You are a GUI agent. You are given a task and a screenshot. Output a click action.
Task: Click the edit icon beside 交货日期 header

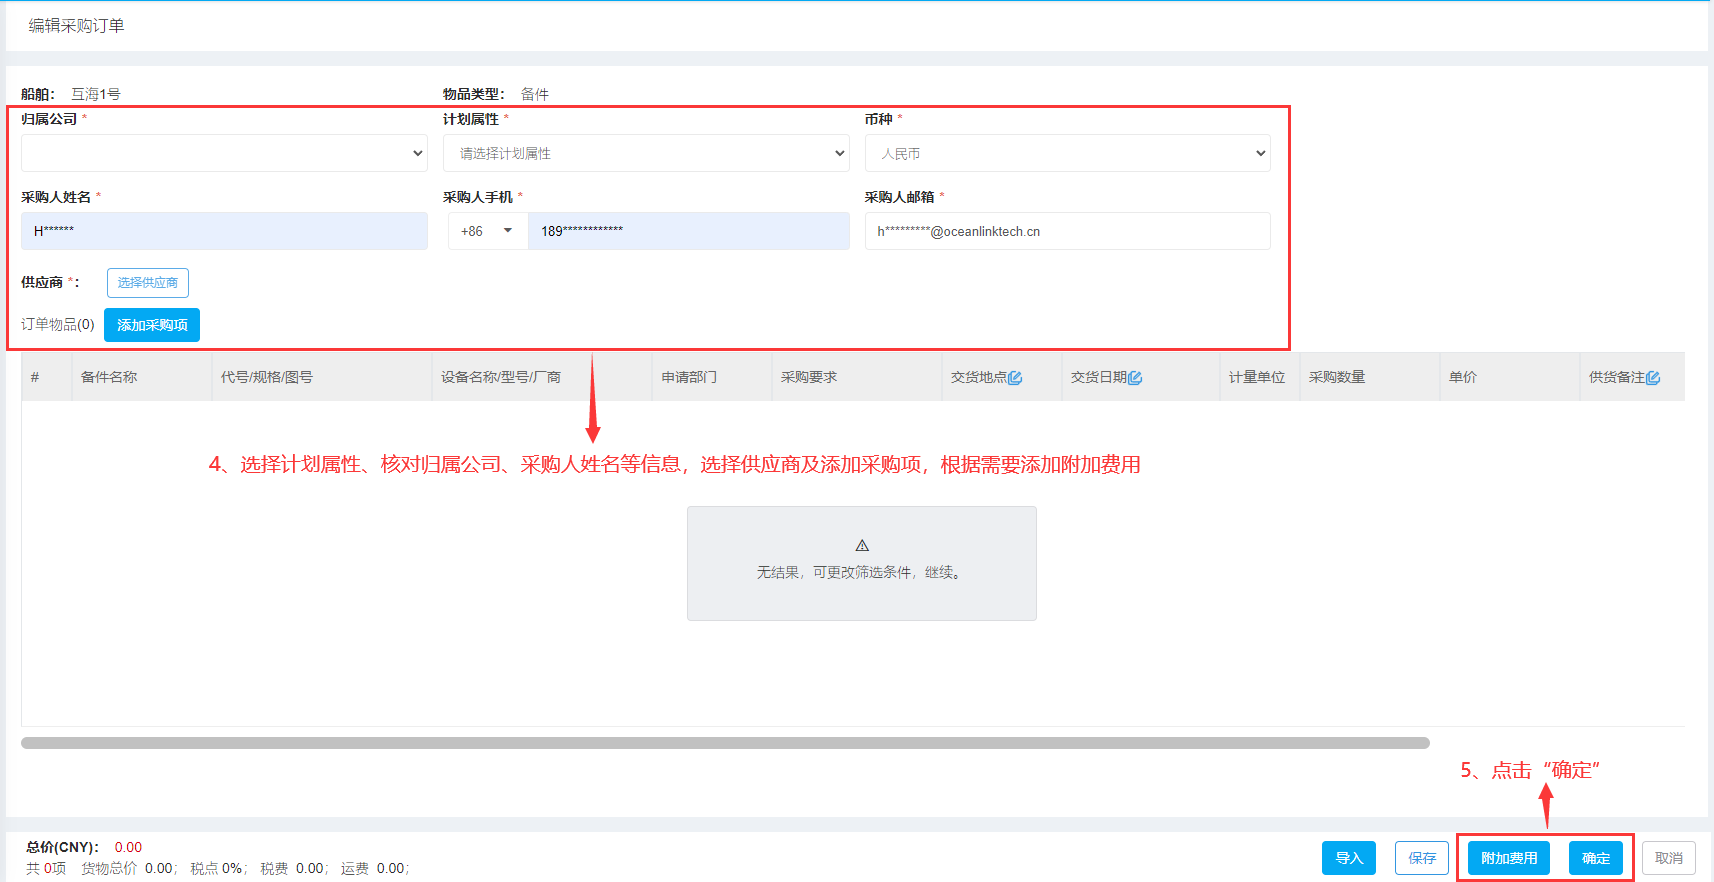point(1135,377)
